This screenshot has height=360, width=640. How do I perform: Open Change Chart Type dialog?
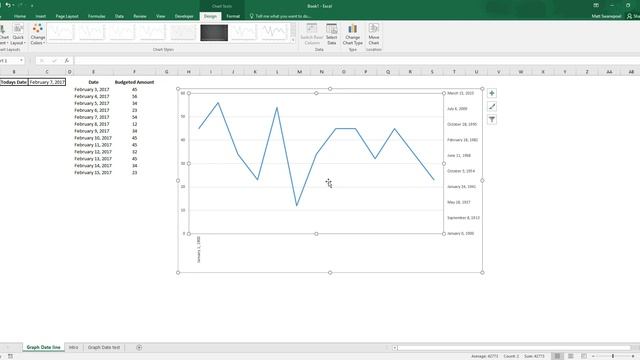(353, 34)
